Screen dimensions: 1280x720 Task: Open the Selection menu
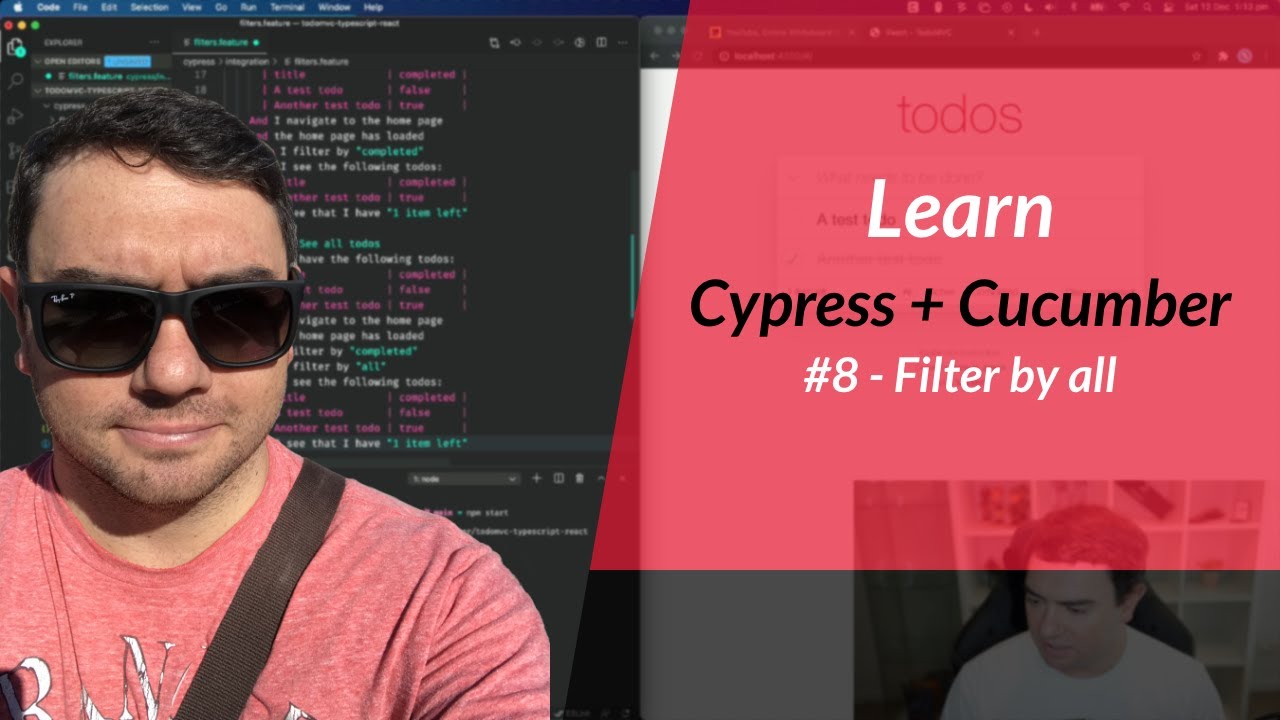pos(149,7)
